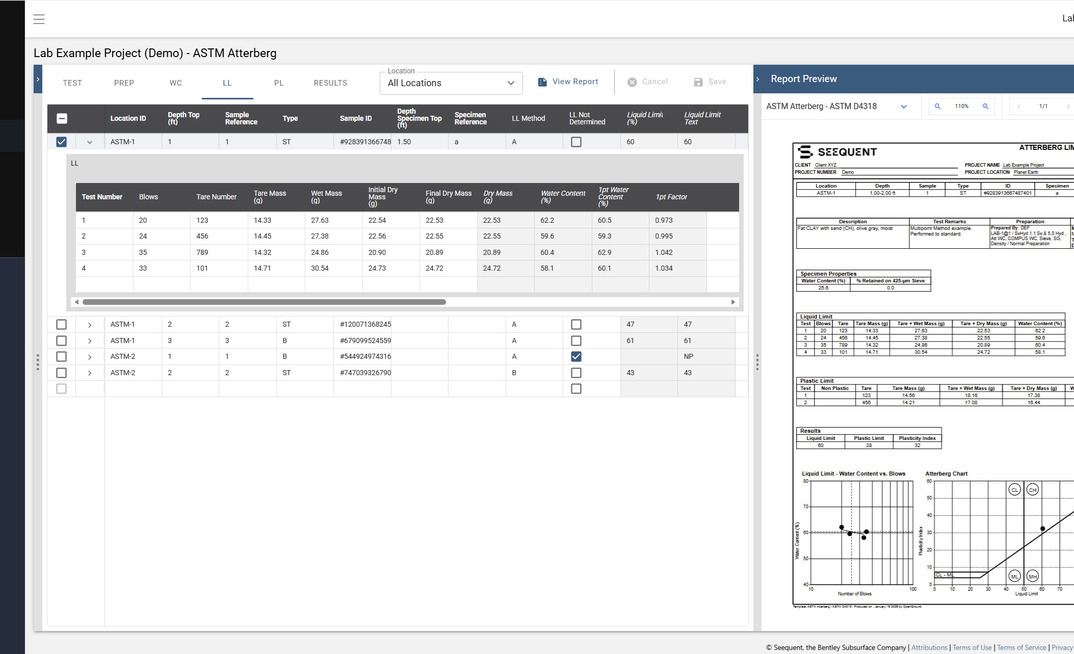Open the All Locations dropdown
1074x654 pixels.
coord(451,83)
